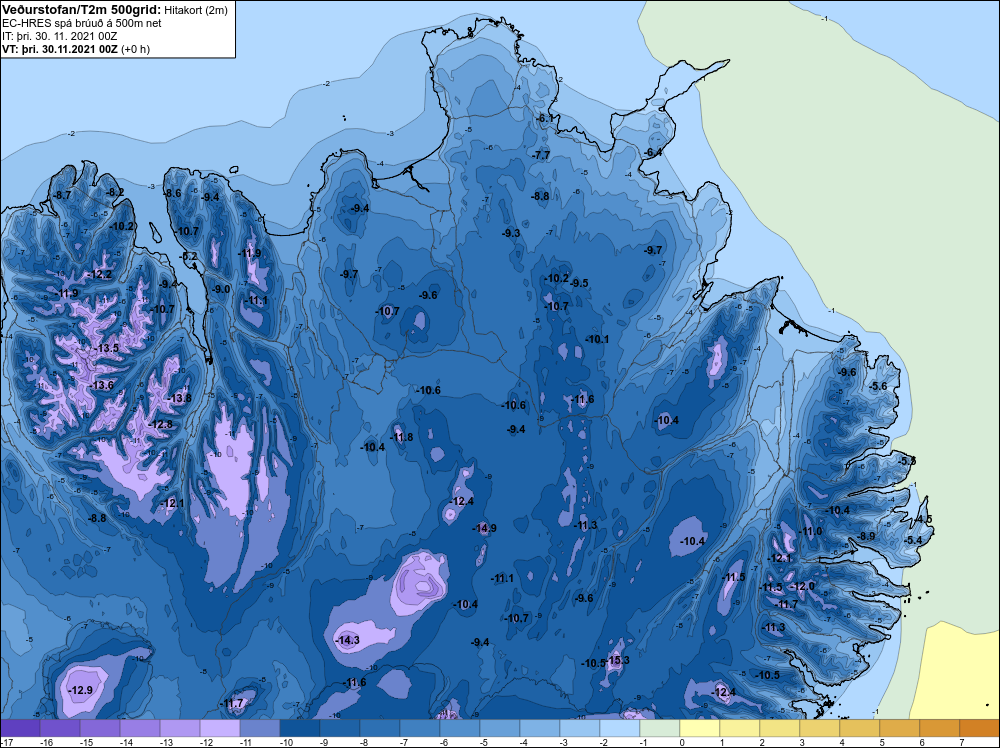
Task: Click the -6.1 temperature value
Action: click(546, 118)
